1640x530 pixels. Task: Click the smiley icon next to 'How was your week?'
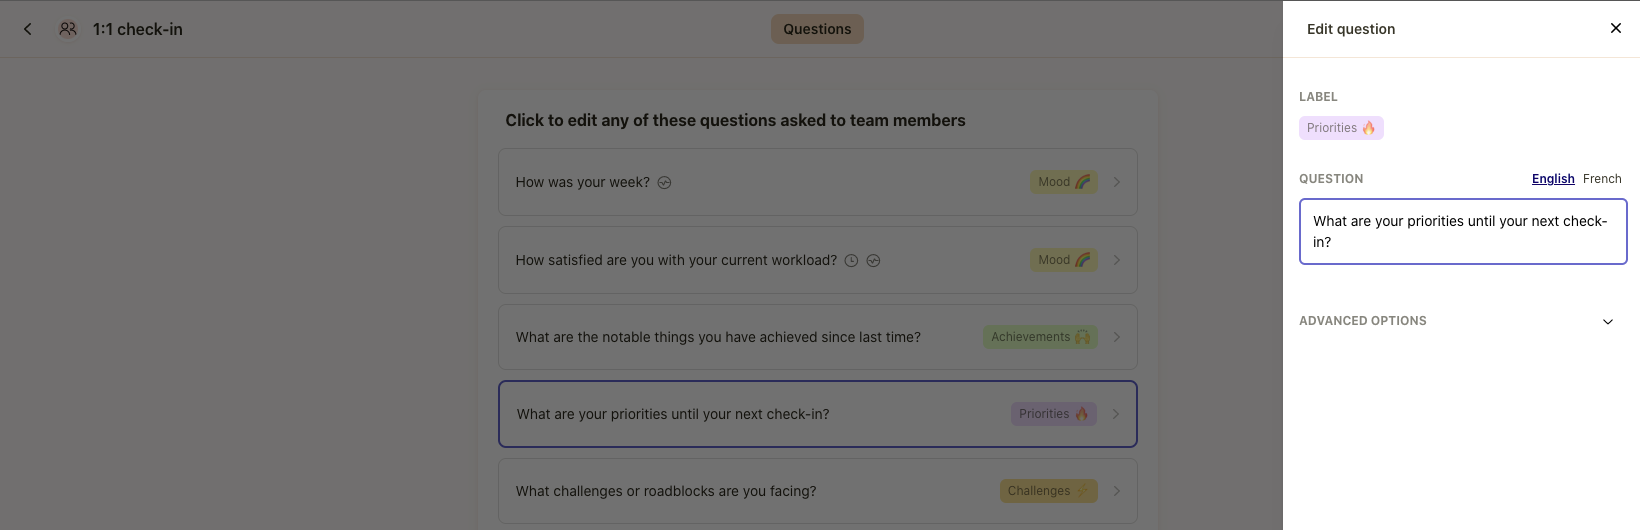[665, 183]
